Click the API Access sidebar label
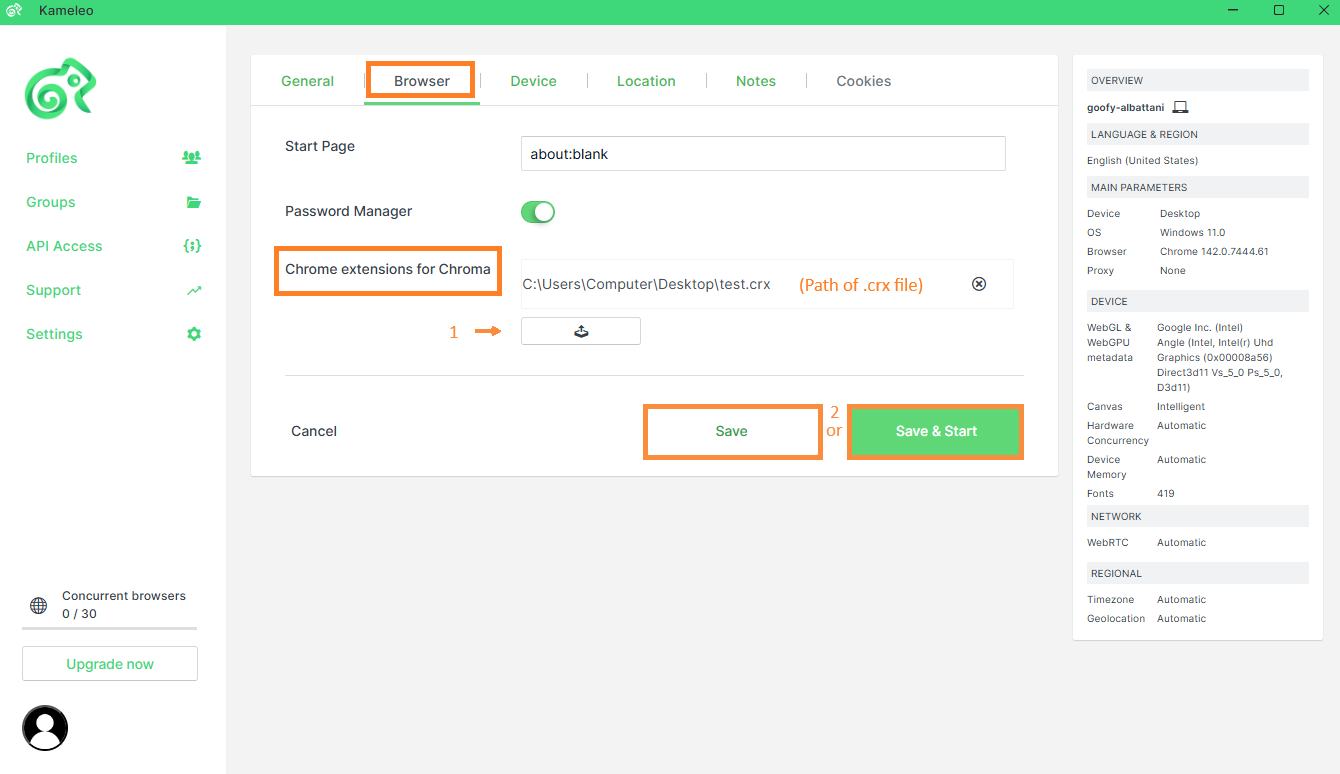 pyautogui.click(x=64, y=246)
